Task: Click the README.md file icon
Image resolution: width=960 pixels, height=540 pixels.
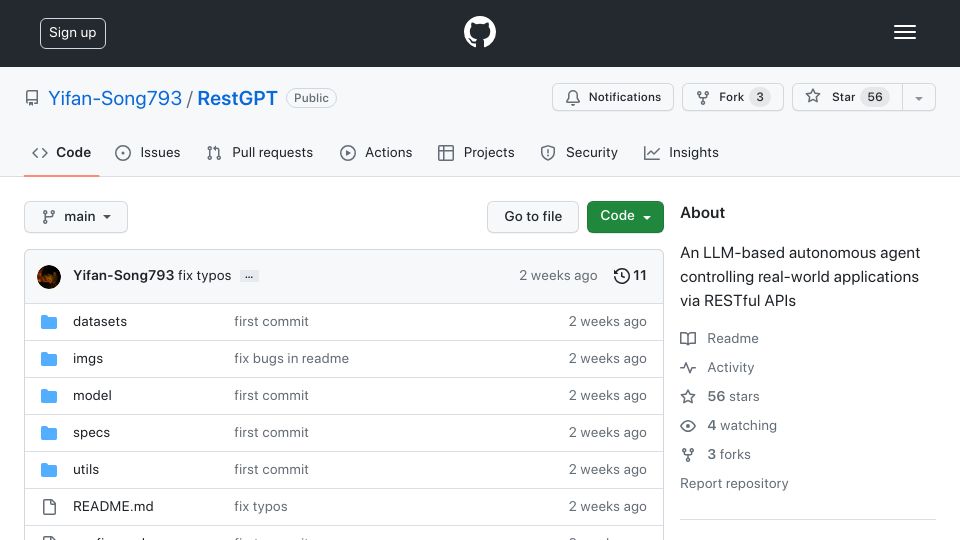Action: (49, 507)
